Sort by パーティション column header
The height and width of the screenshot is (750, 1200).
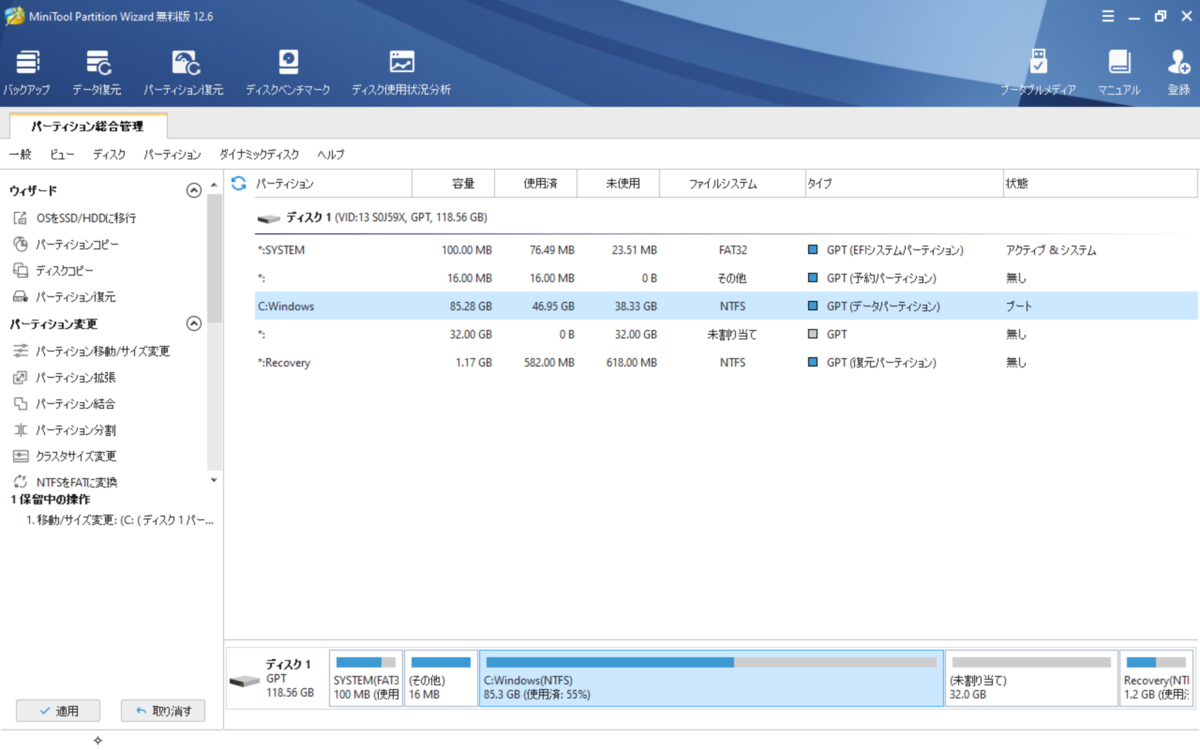click(x=331, y=184)
